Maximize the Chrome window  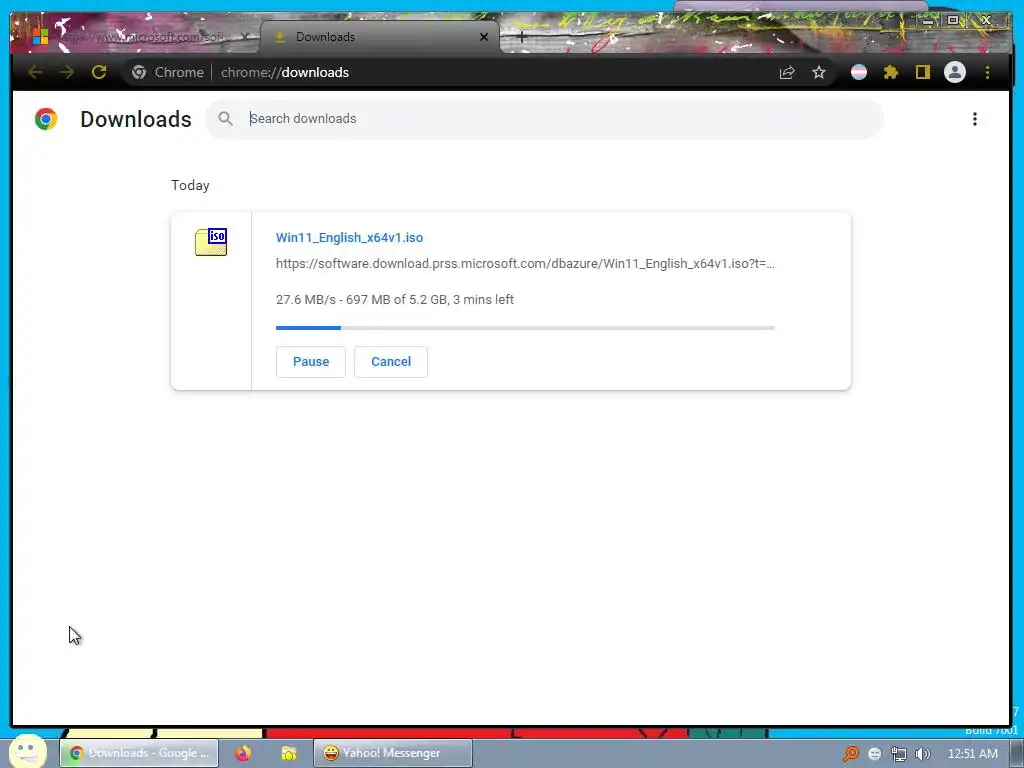(x=953, y=21)
